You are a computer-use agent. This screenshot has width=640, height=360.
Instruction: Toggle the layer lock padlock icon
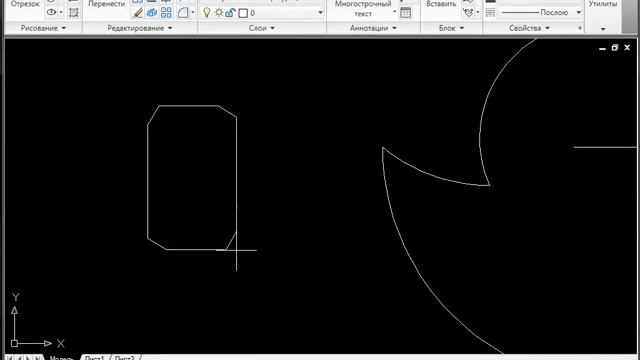[230, 13]
